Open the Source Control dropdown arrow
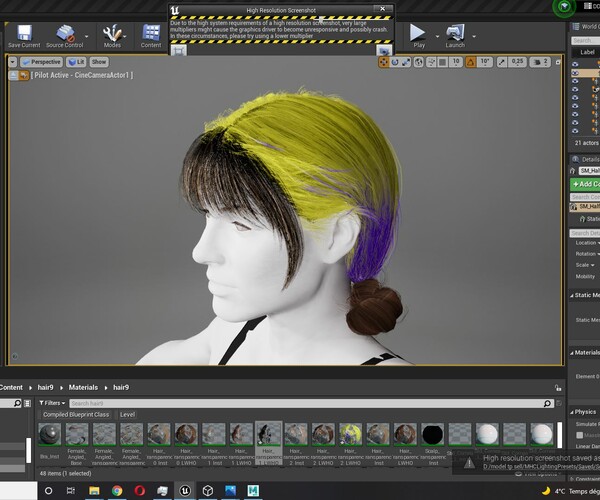This screenshot has width=600, height=500. tap(86, 36)
